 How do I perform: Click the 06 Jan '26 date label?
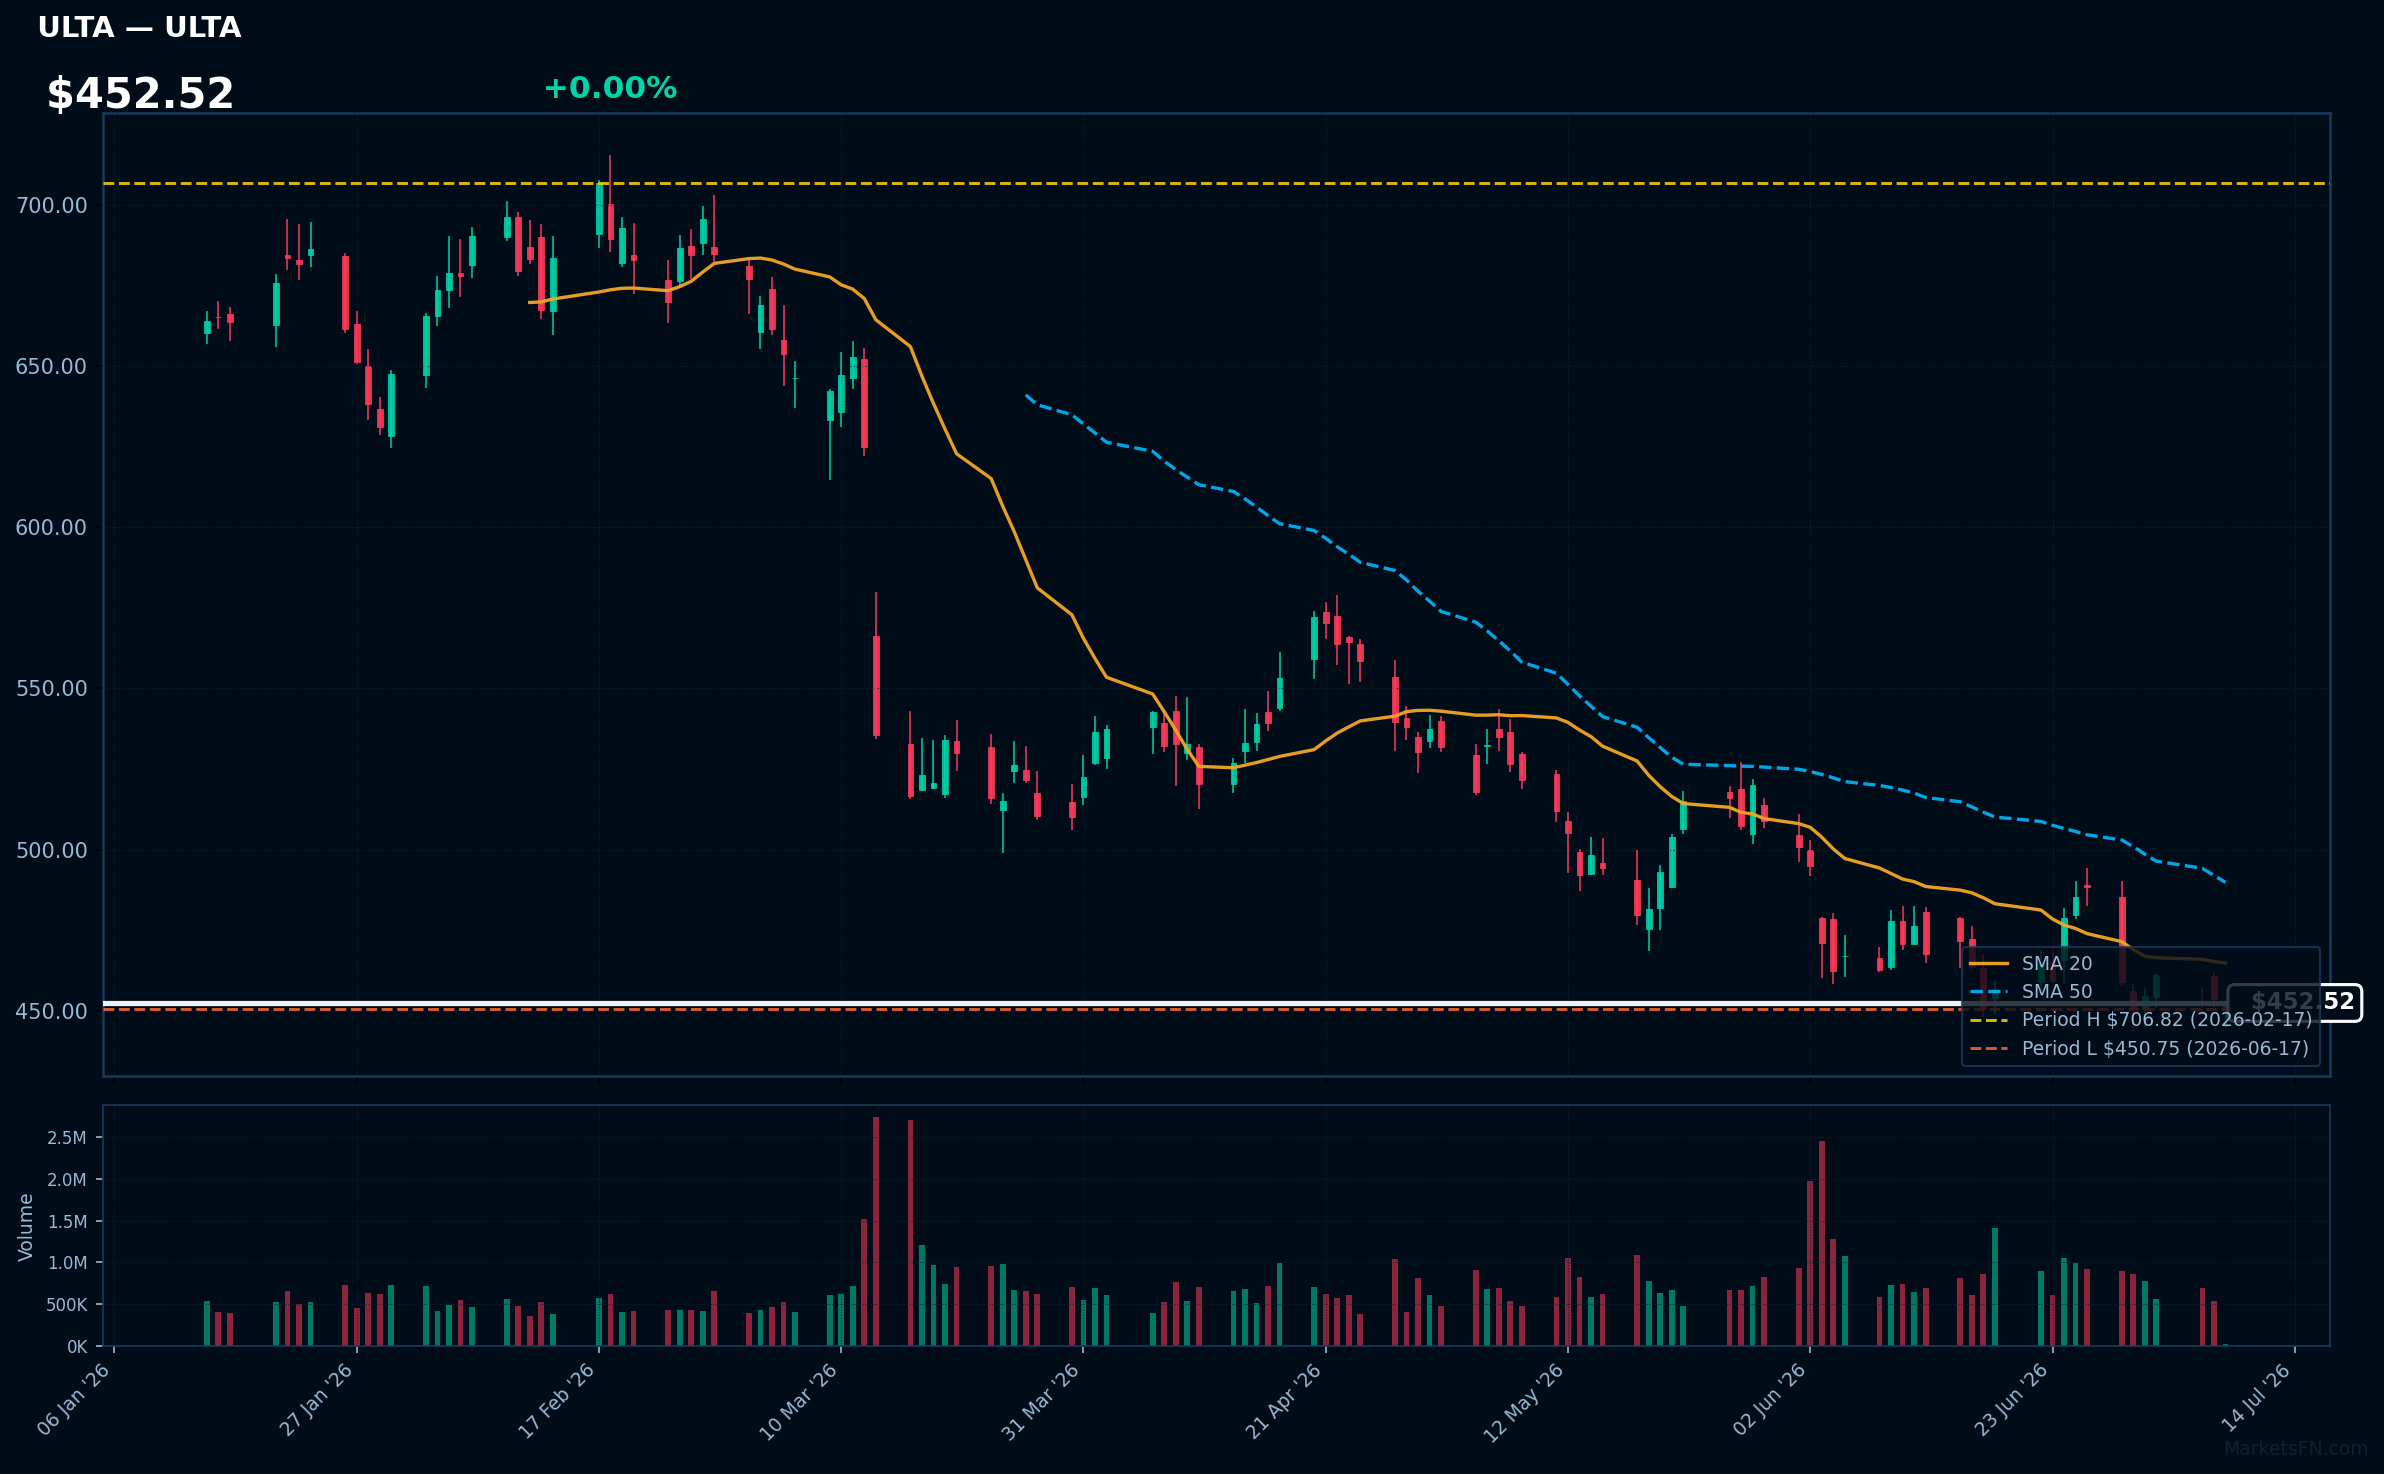74,1400
